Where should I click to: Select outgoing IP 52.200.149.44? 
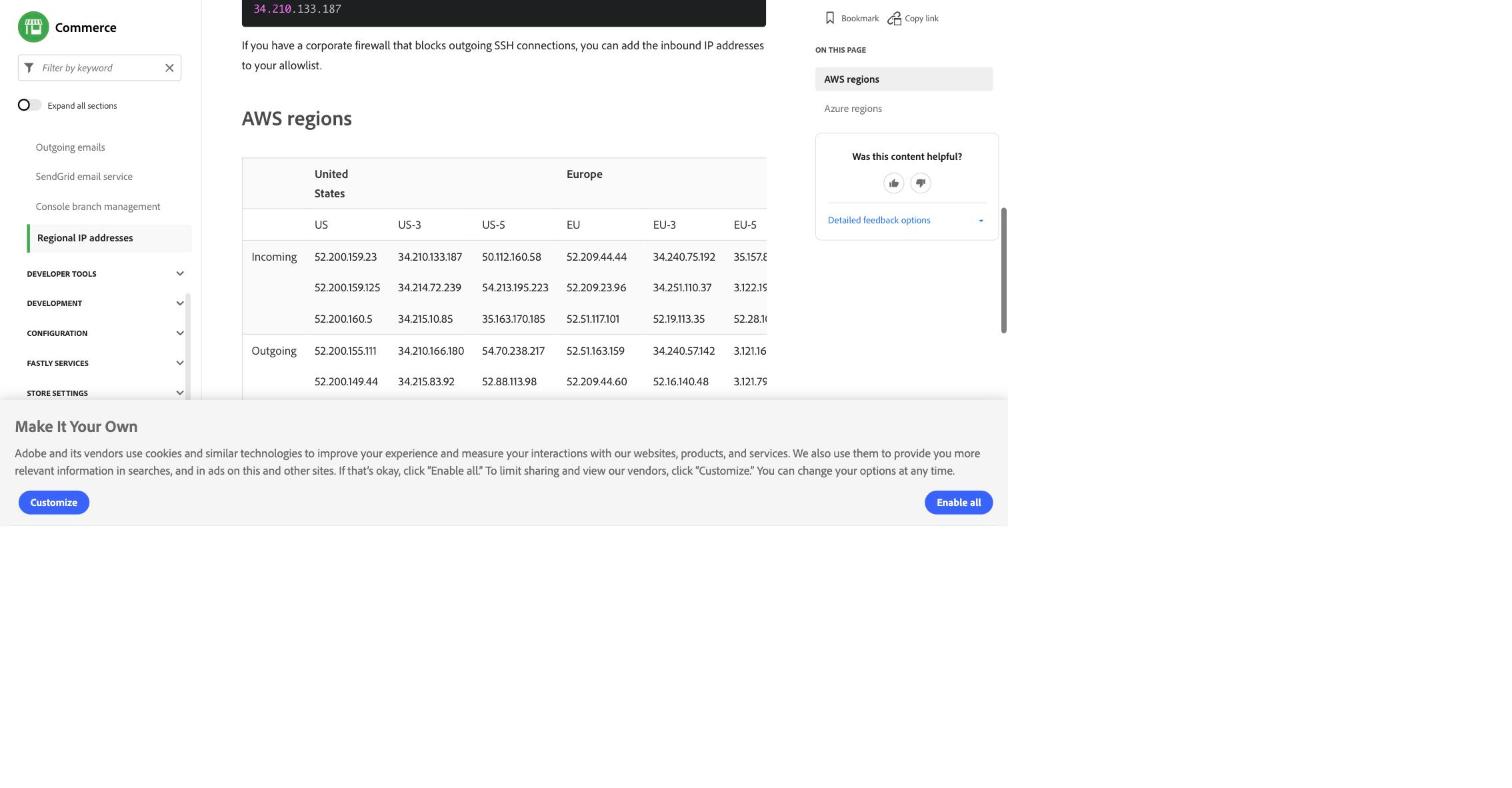point(346,382)
